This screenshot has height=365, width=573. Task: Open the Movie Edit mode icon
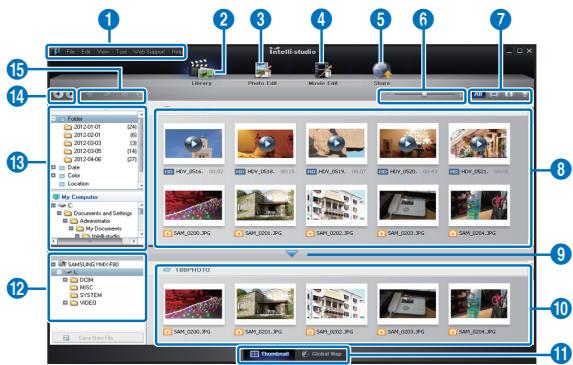tap(323, 69)
